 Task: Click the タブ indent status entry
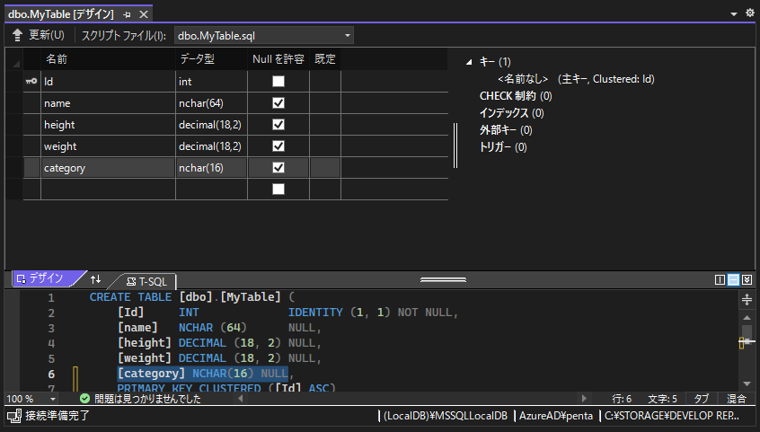point(701,399)
